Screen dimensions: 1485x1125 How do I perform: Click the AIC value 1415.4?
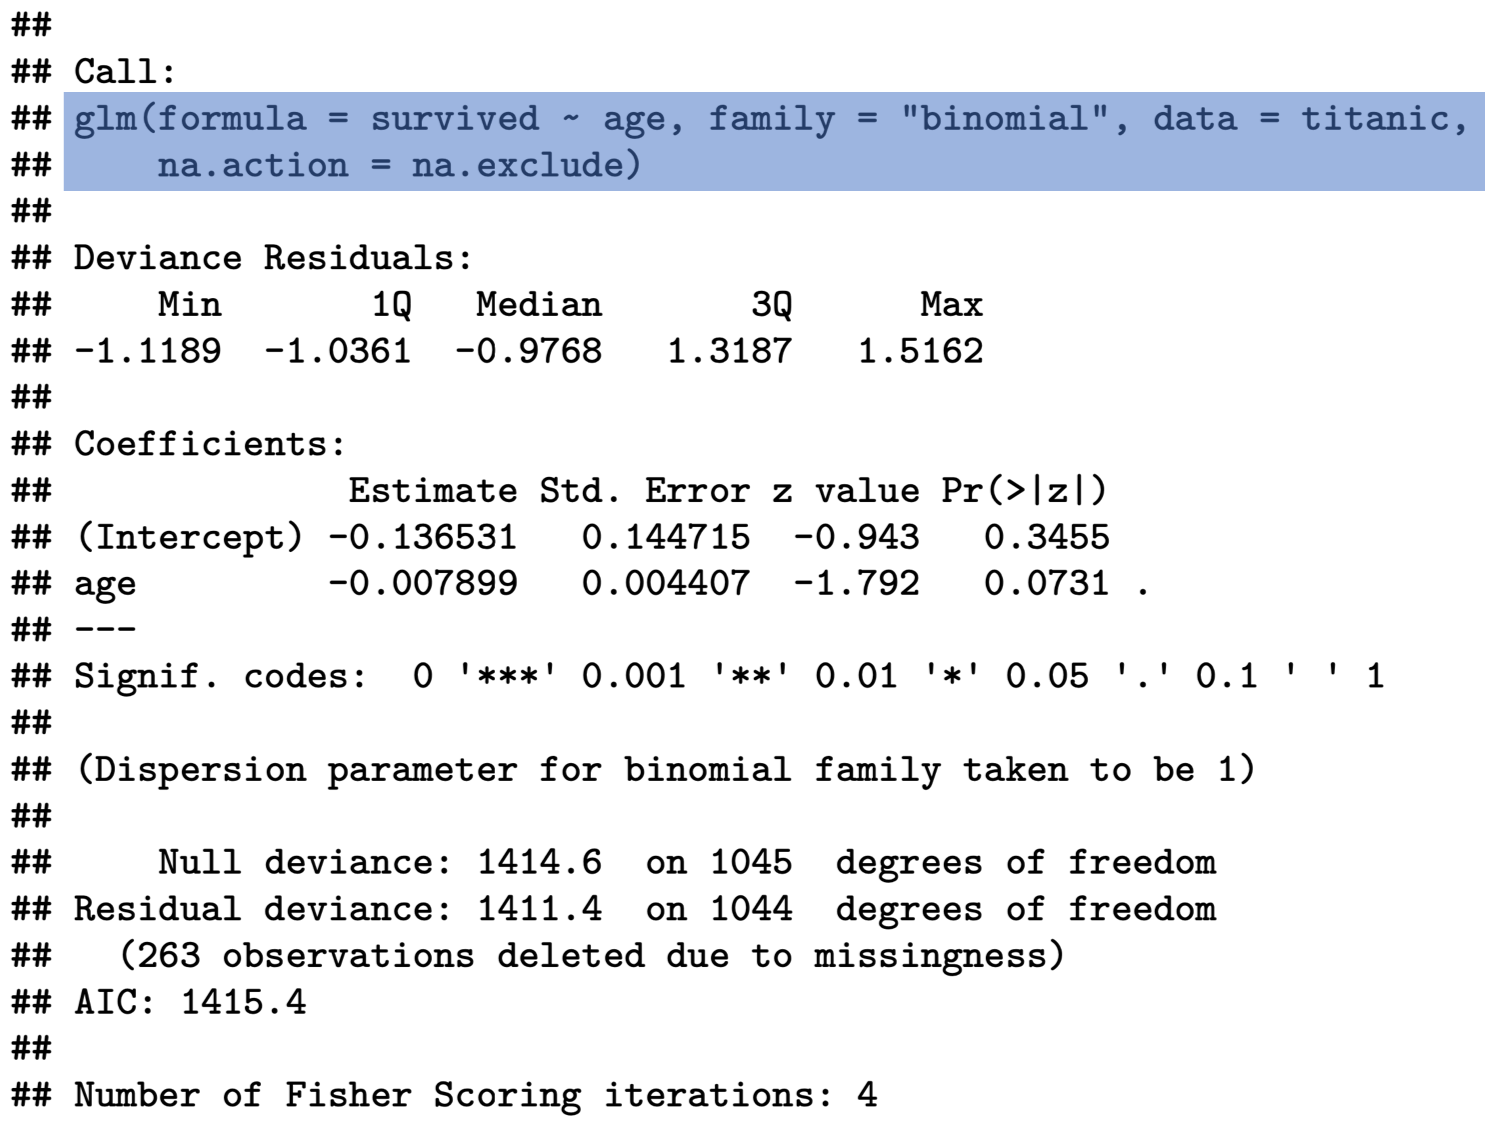[243, 1002]
